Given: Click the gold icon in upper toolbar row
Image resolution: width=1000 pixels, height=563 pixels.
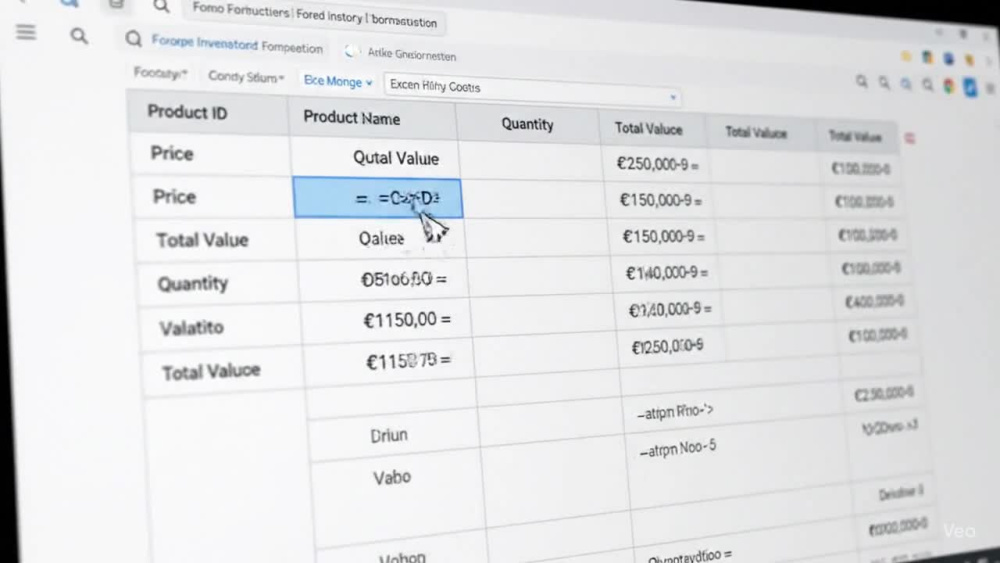Looking at the screenshot, I should [969, 61].
